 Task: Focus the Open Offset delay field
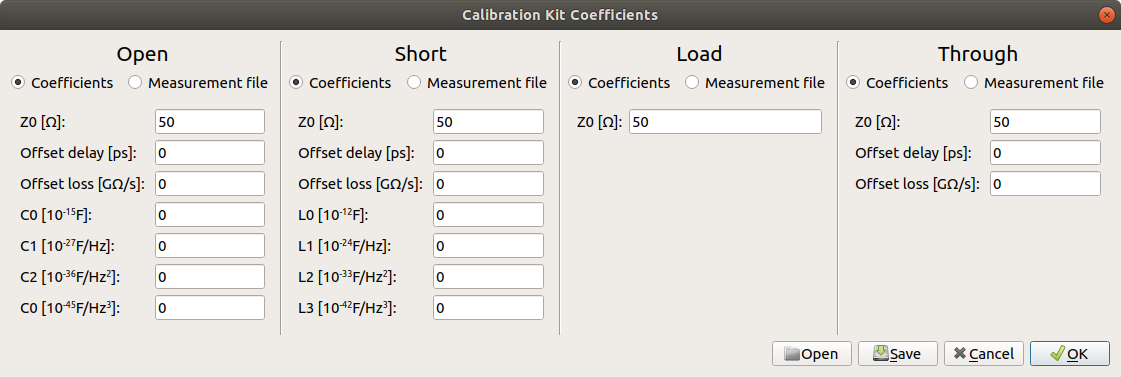[x=210, y=152]
